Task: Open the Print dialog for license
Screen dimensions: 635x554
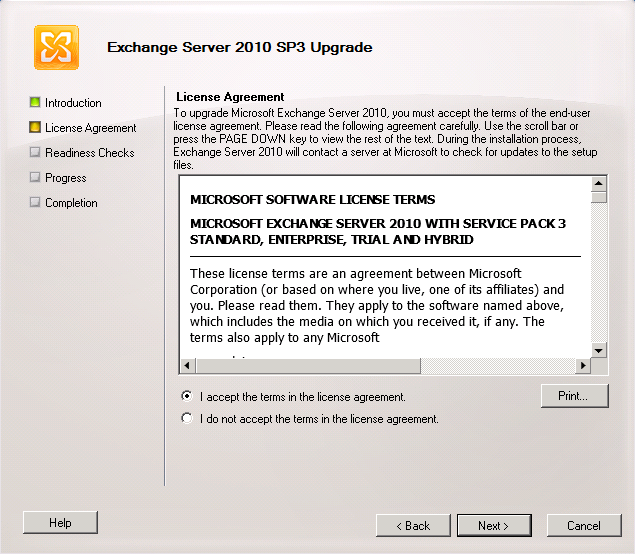Action: (x=575, y=396)
